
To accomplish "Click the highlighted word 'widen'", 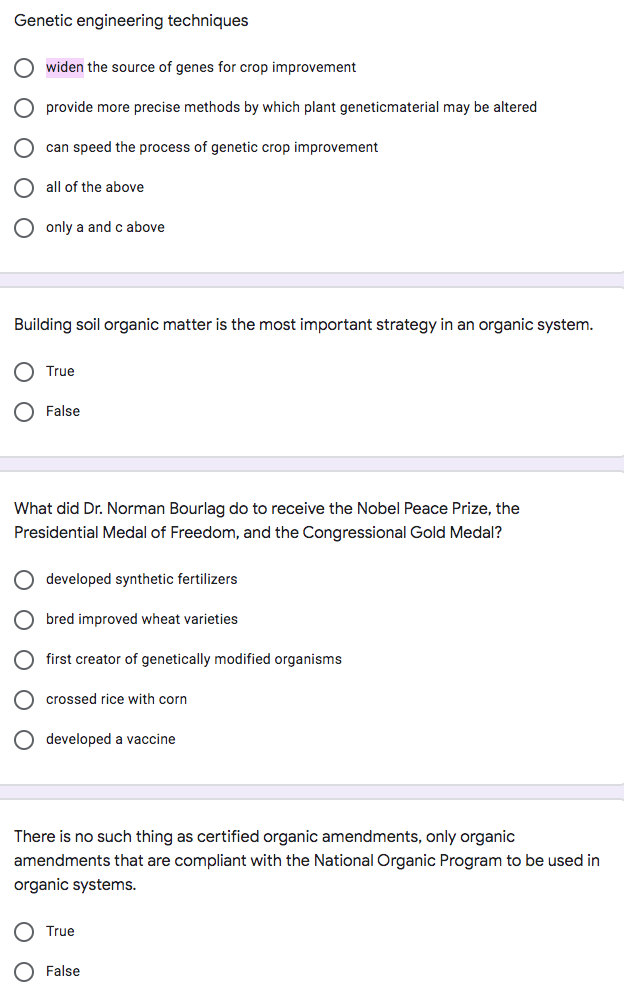I will 65,67.
